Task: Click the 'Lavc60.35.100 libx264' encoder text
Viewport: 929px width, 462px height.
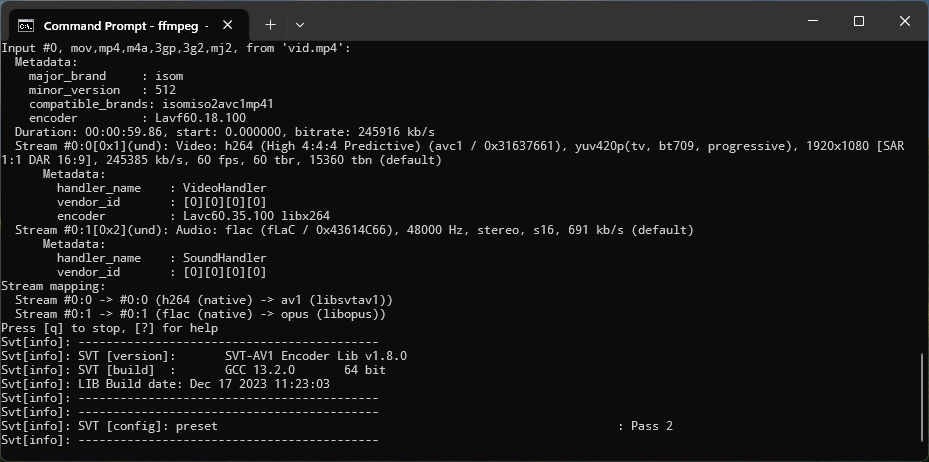Action: pyautogui.click(x=256, y=216)
